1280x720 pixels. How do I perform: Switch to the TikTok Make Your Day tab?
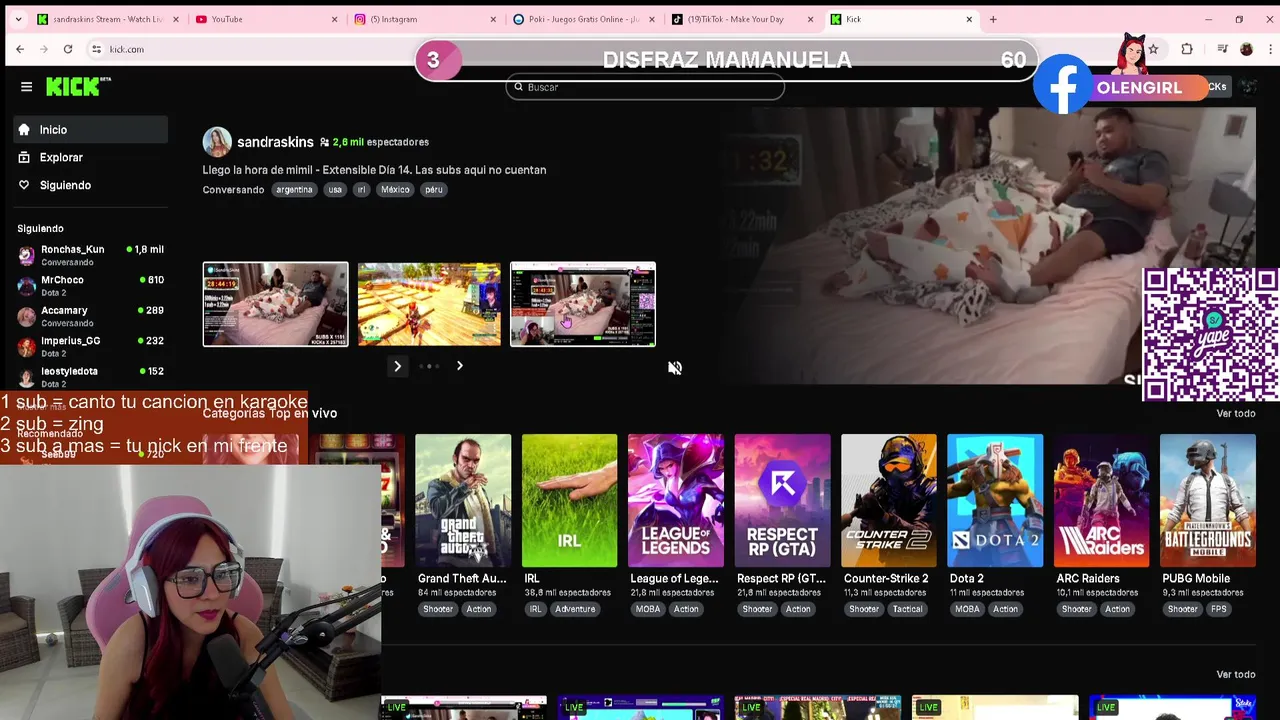(744, 19)
